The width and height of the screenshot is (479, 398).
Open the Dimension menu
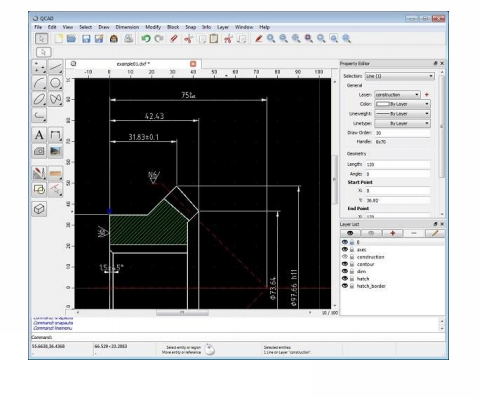point(127,27)
